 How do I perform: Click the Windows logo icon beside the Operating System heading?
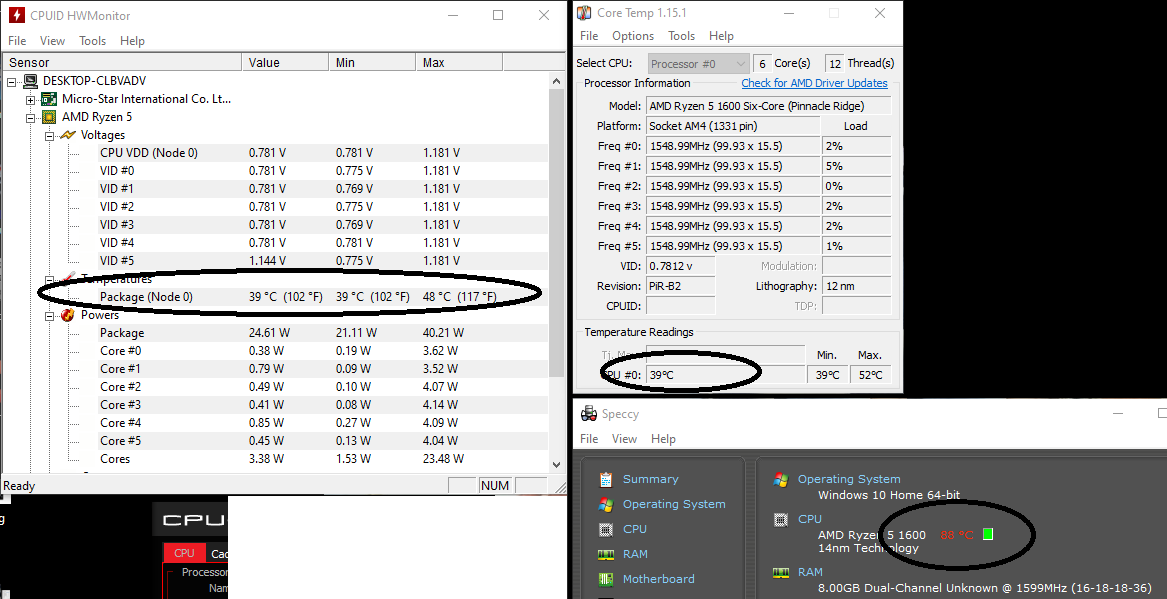(x=781, y=479)
